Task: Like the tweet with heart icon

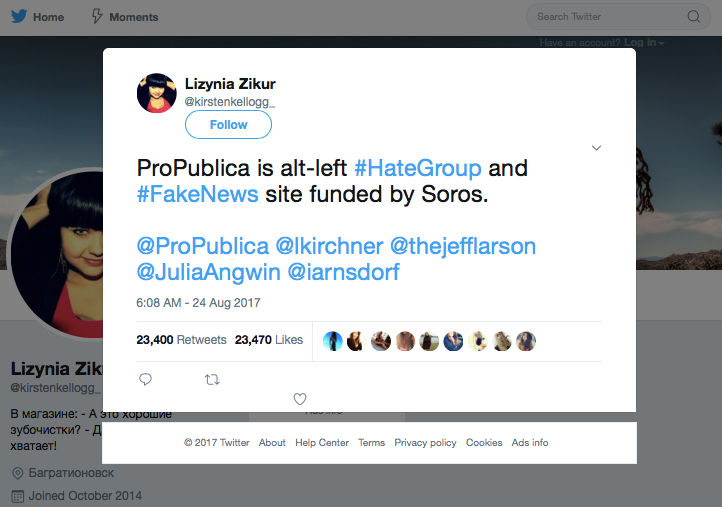Action: coord(300,399)
